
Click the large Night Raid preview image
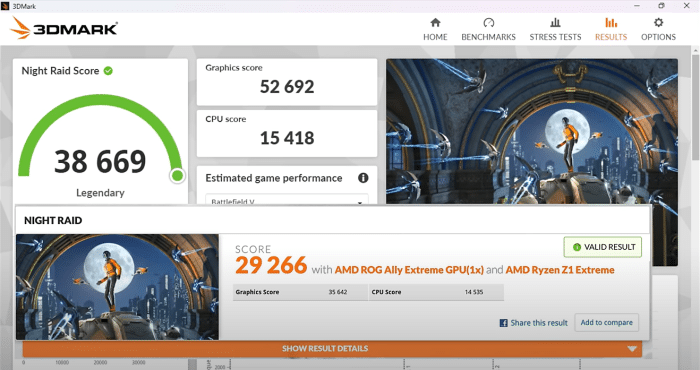click(532, 132)
